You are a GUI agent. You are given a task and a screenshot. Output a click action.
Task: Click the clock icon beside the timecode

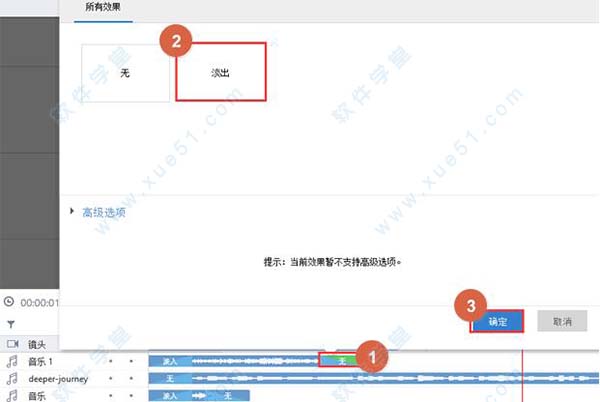[10, 301]
